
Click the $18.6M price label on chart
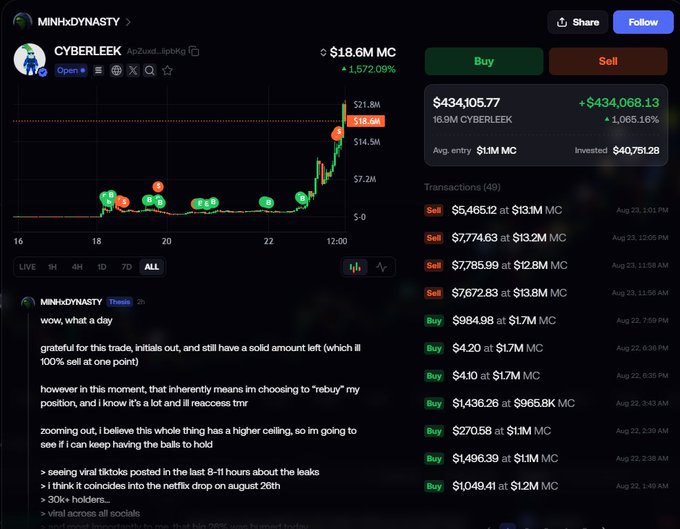point(366,121)
